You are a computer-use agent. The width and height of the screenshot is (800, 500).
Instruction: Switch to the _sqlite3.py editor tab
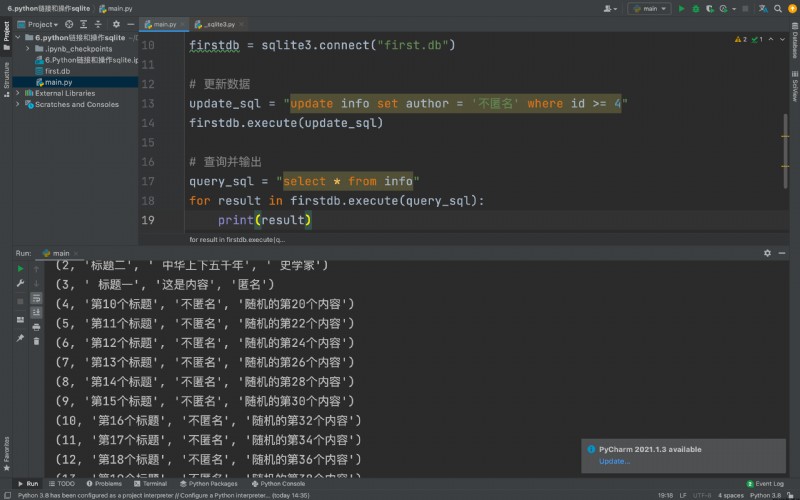[x=217, y=24]
